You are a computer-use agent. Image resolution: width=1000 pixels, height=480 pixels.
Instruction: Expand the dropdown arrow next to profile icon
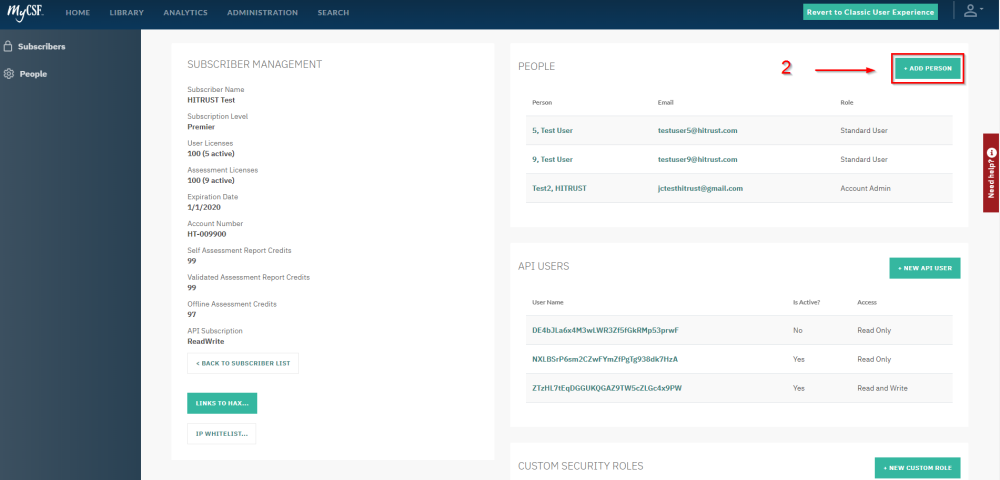coord(982,9)
